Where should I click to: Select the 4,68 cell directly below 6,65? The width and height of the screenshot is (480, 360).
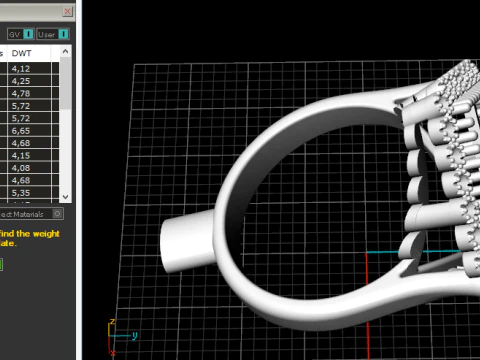[29, 143]
